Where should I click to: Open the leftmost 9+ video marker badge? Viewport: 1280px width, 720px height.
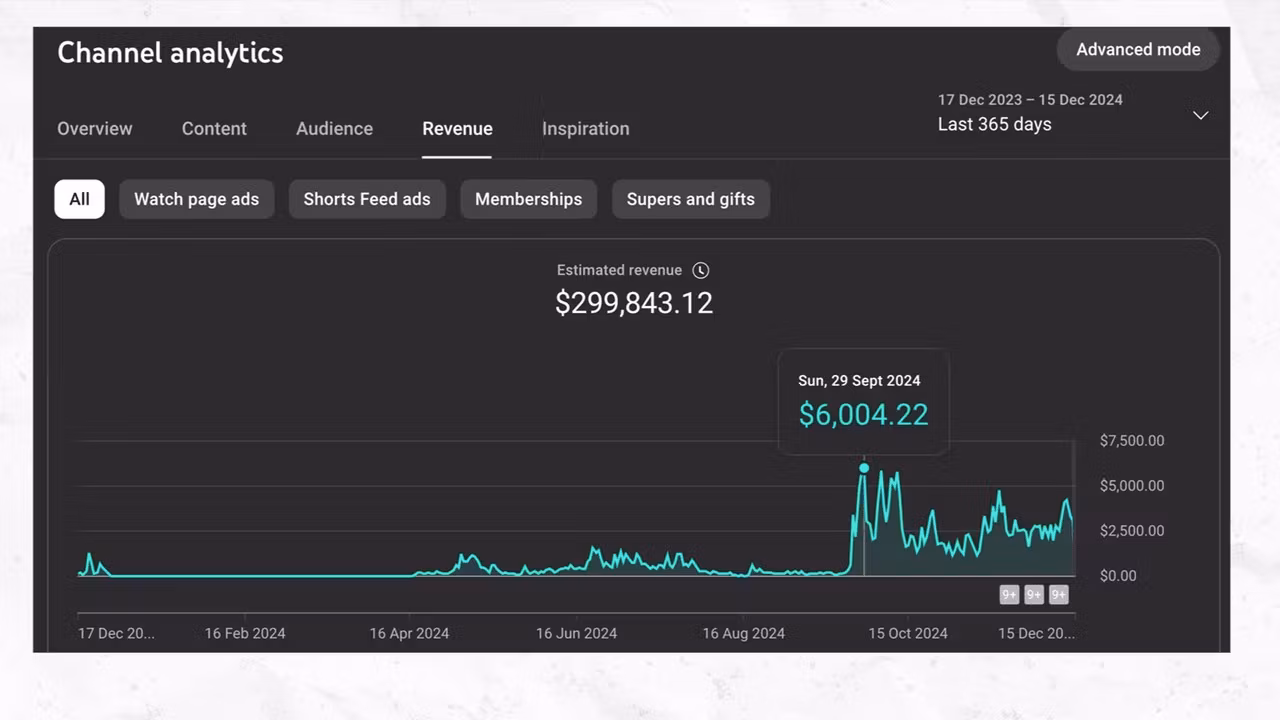[x=1009, y=595]
